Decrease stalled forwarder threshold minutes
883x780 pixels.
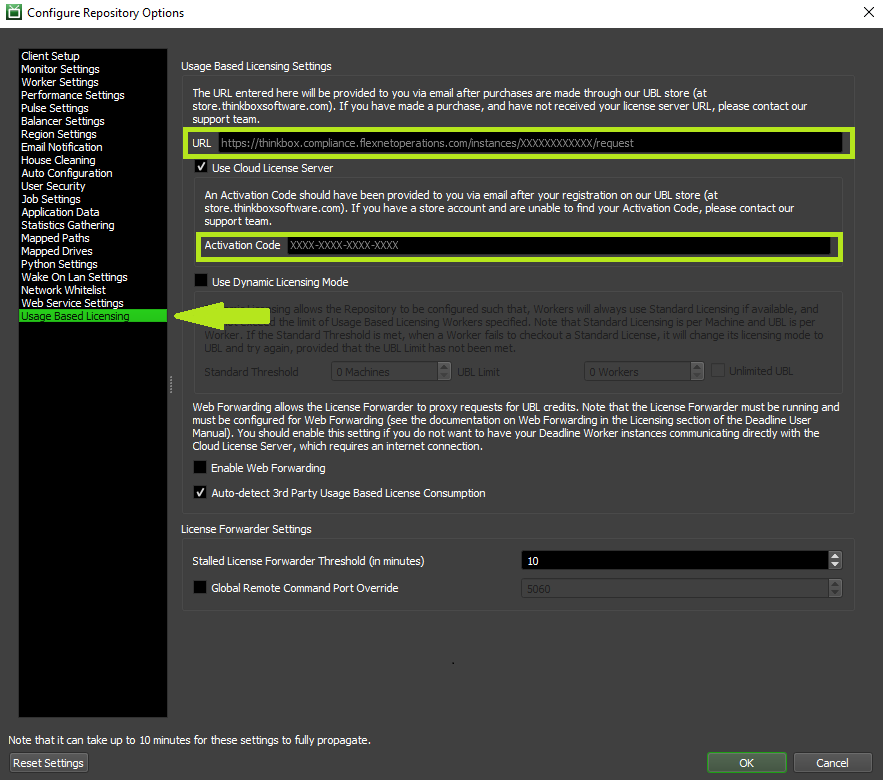(835, 565)
